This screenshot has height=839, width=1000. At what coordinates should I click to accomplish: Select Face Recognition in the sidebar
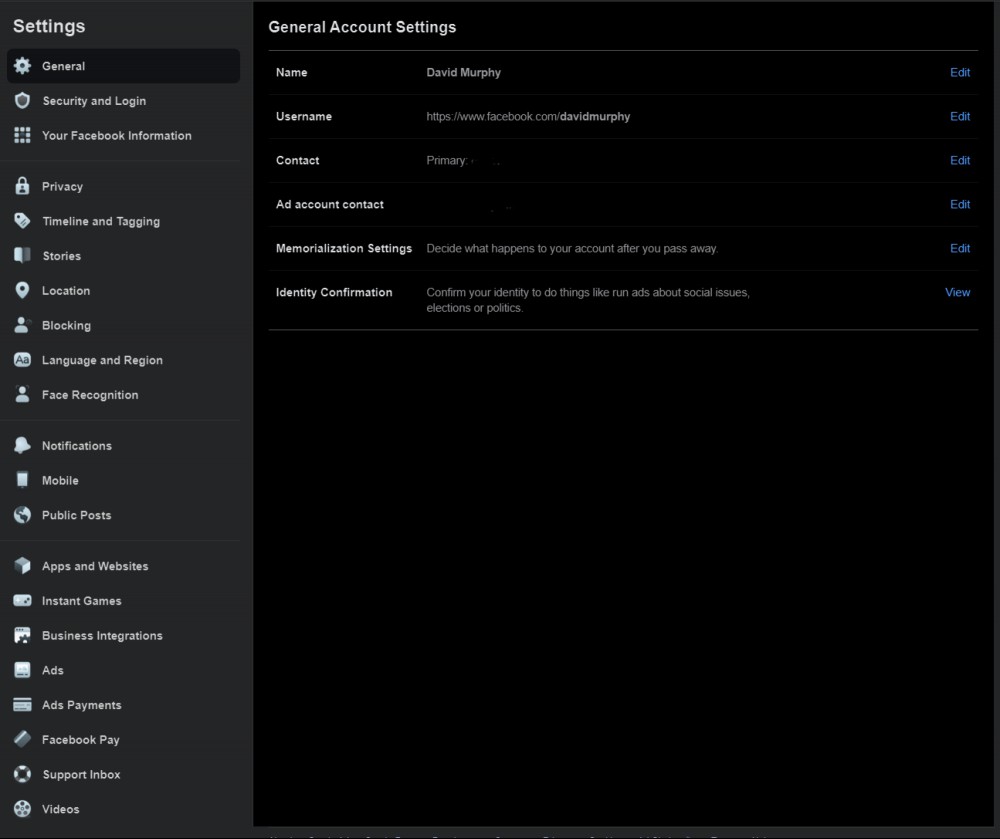click(124, 395)
